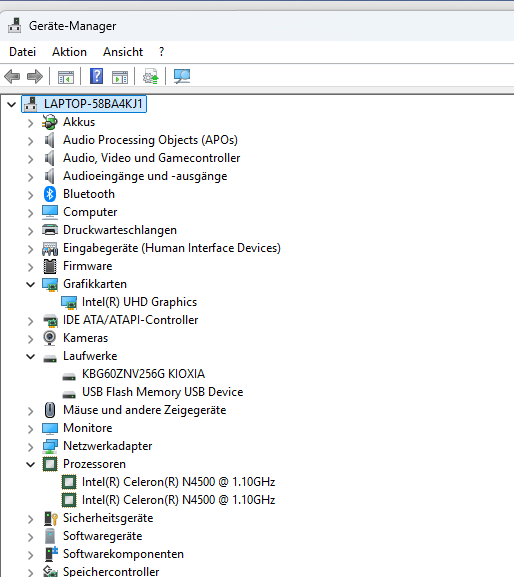Select the second Intel Celeron N4500 processor
The width and height of the screenshot is (514, 577).
pos(178,500)
